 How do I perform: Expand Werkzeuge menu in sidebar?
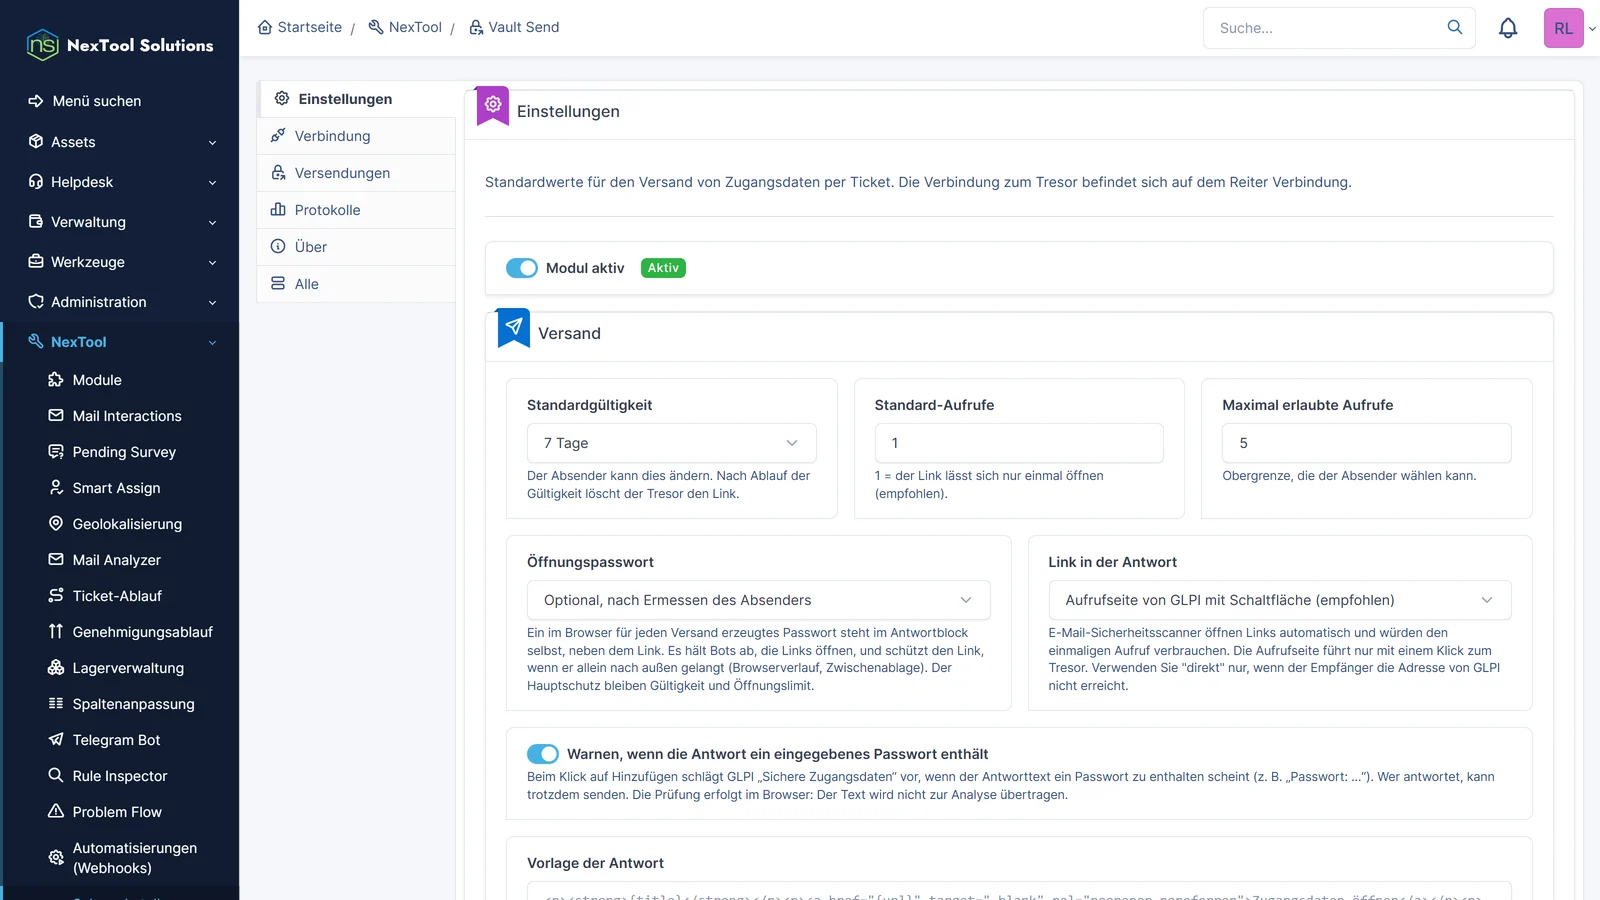point(120,262)
